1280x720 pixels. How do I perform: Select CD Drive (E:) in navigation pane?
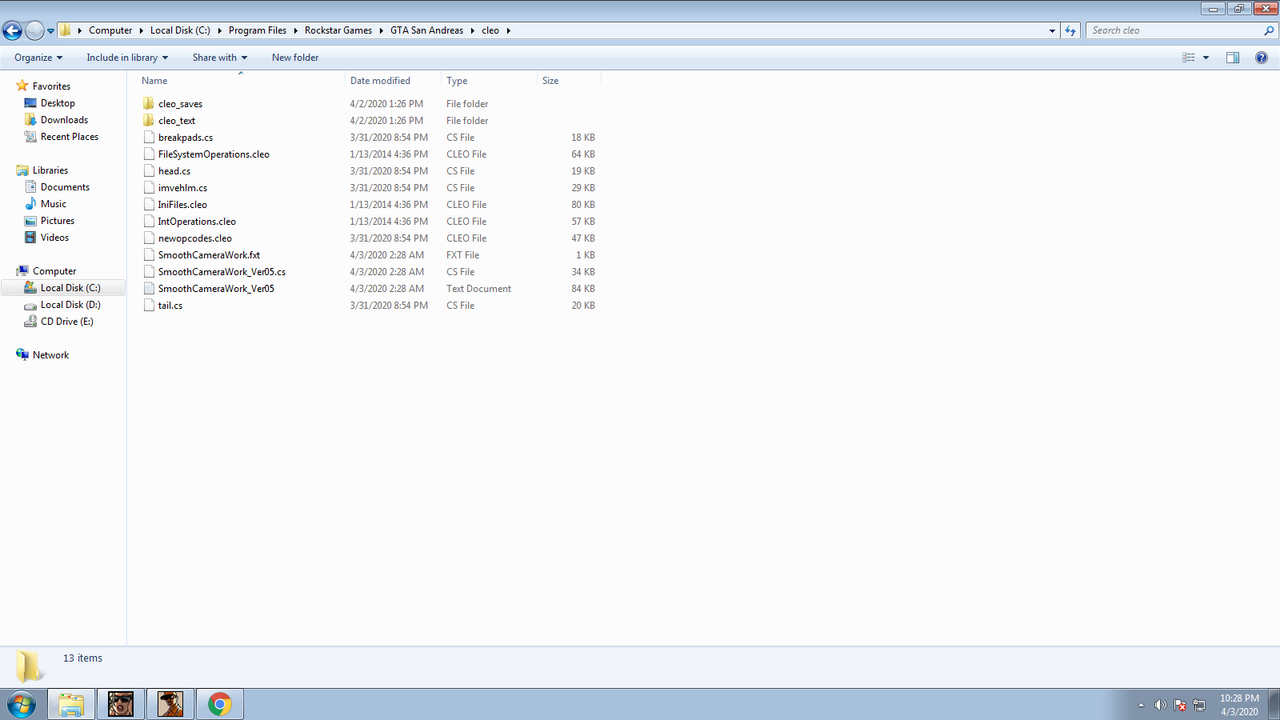(66, 322)
